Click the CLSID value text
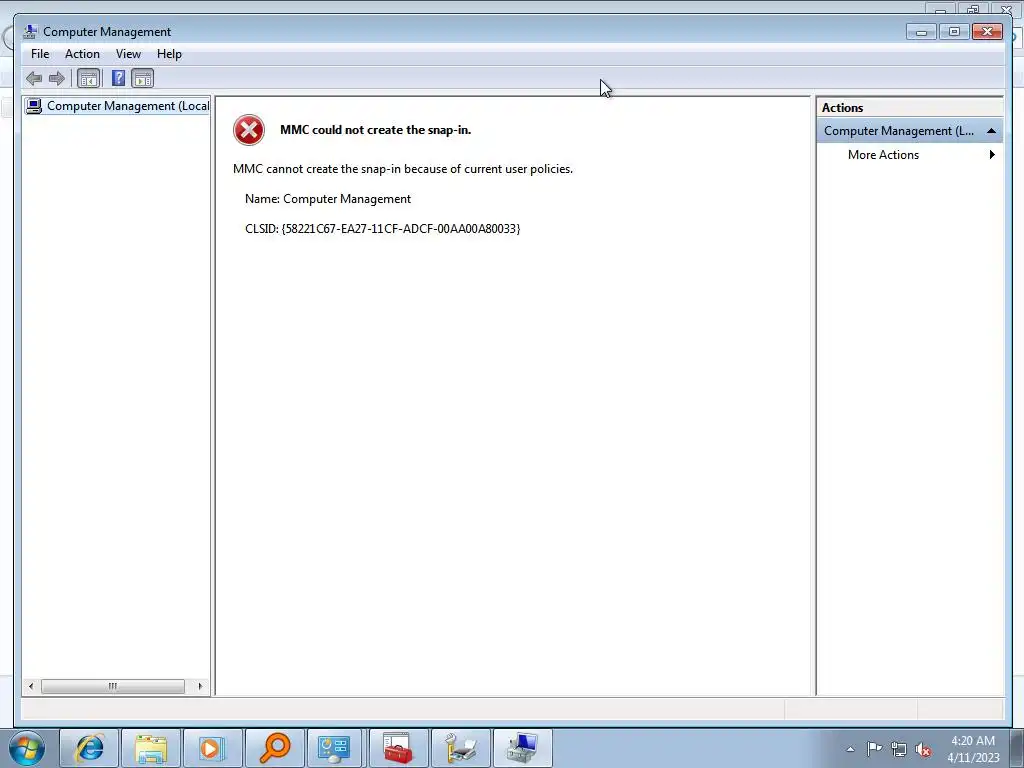The width and height of the screenshot is (1024, 768). click(x=401, y=229)
